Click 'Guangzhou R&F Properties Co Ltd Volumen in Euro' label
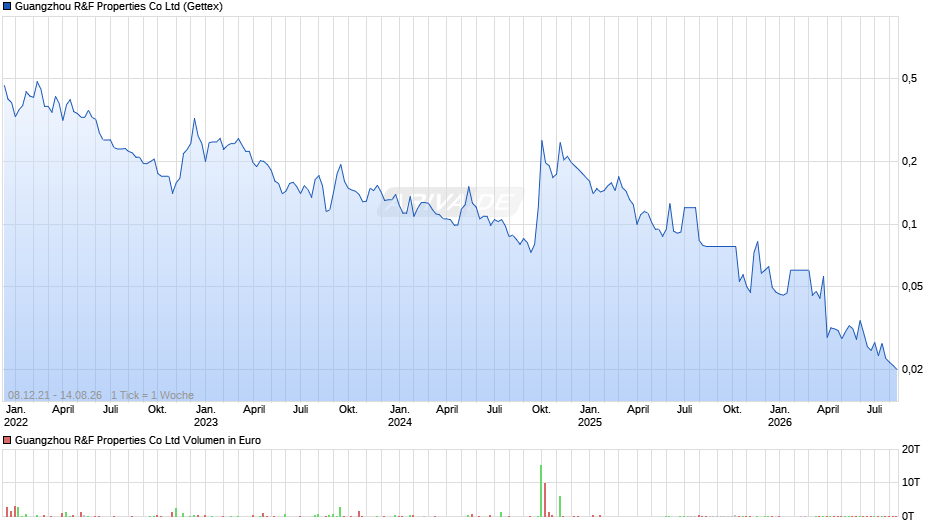This screenshot has width=940, height=526. [138, 440]
